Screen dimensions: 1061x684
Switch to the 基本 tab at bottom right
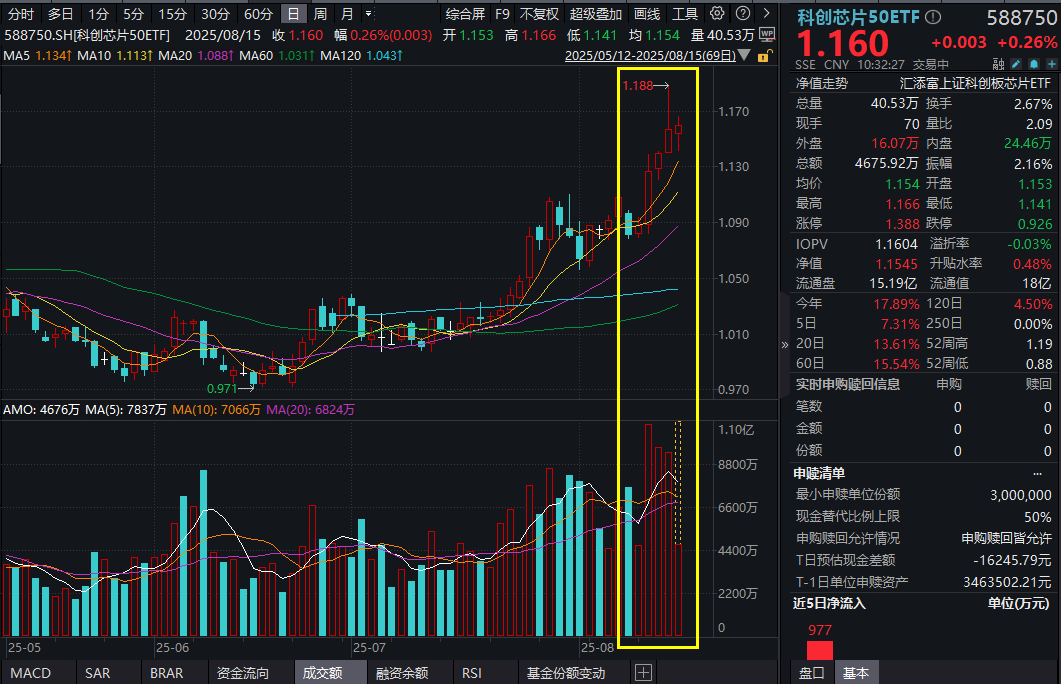pyautogui.click(x=857, y=673)
